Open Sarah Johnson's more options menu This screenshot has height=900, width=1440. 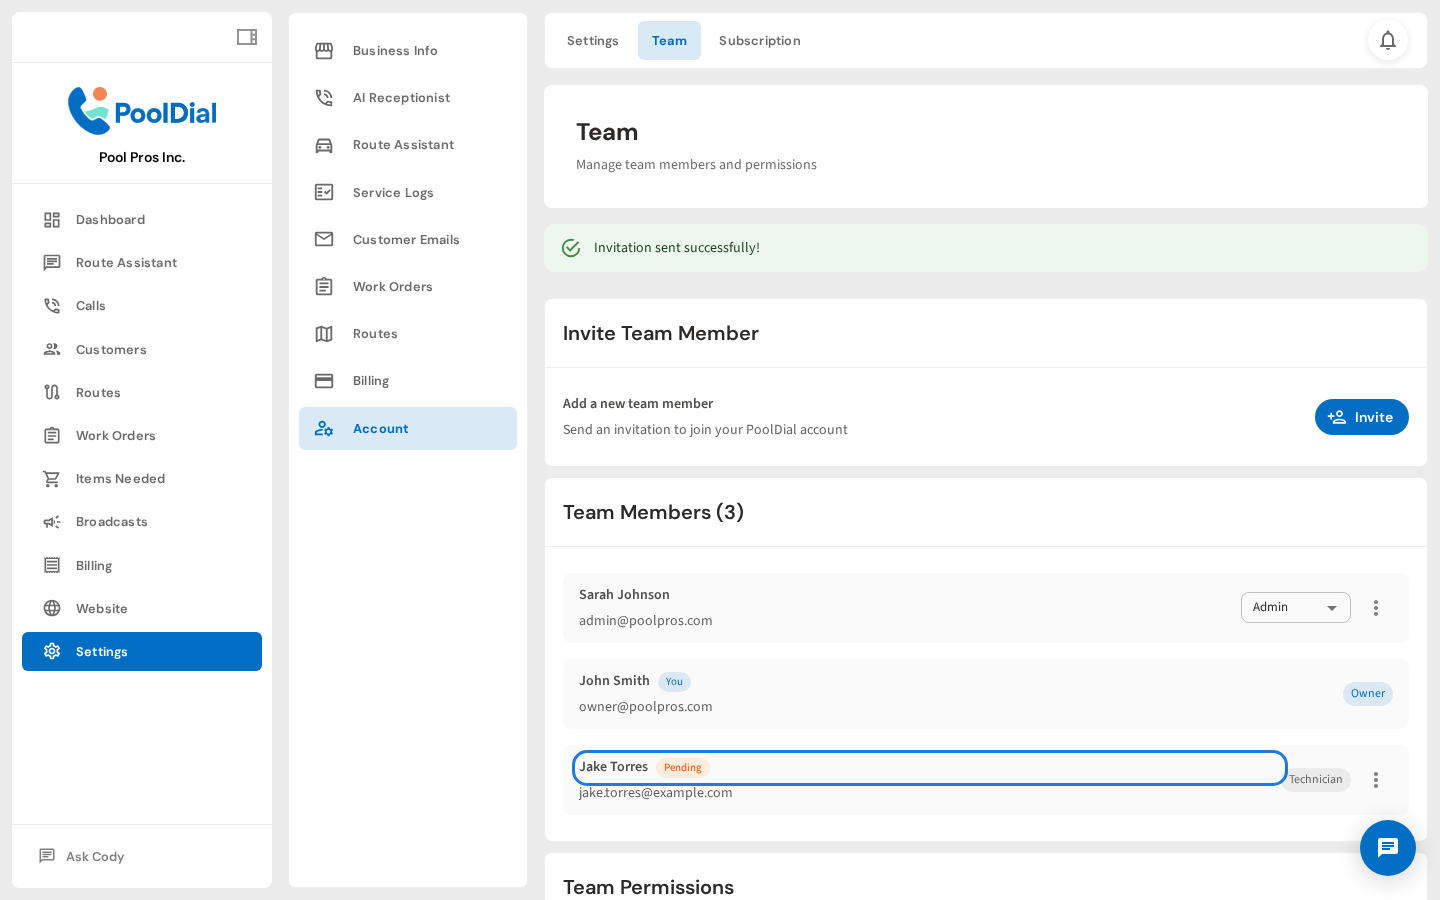point(1375,608)
